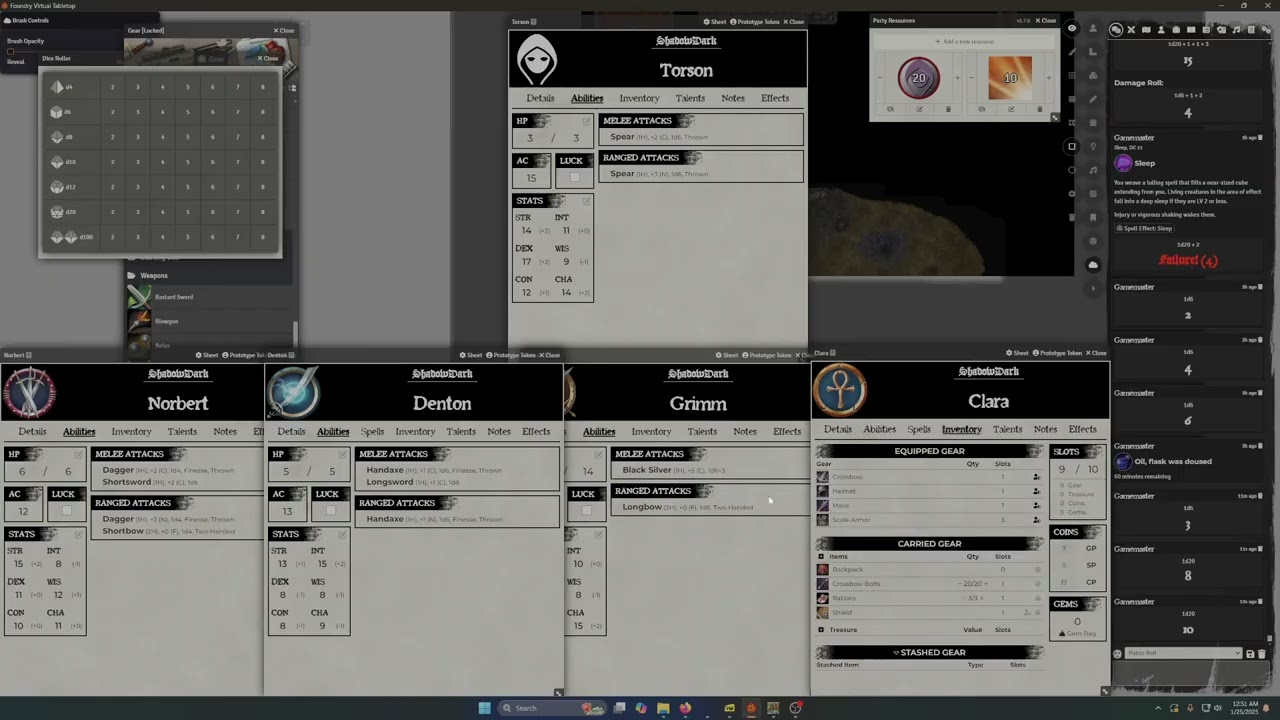Select the Measurement ruler scene control
Screen dimensions: 1280x720
point(1093,51)
